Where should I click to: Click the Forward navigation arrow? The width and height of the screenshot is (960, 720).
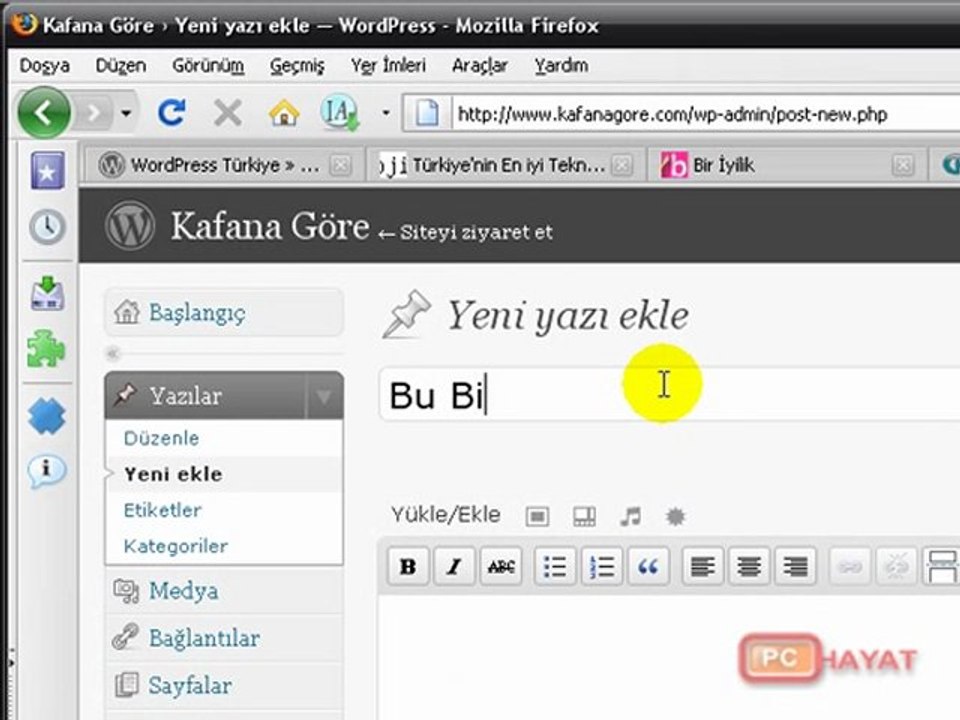[x=94, y=113]
